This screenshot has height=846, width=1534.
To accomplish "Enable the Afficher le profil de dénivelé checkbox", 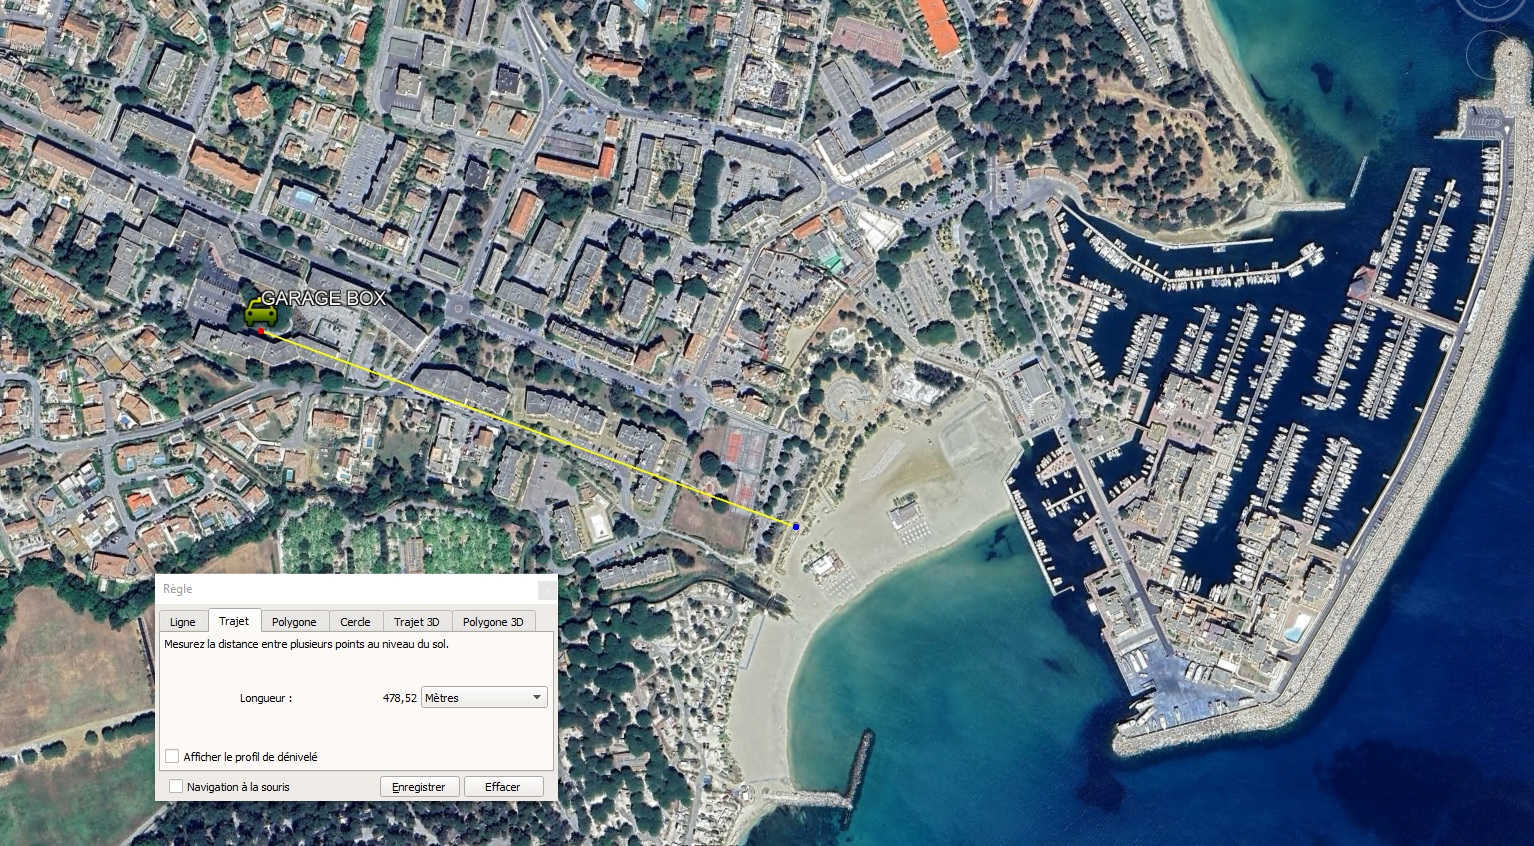I will tap(171, 756).
